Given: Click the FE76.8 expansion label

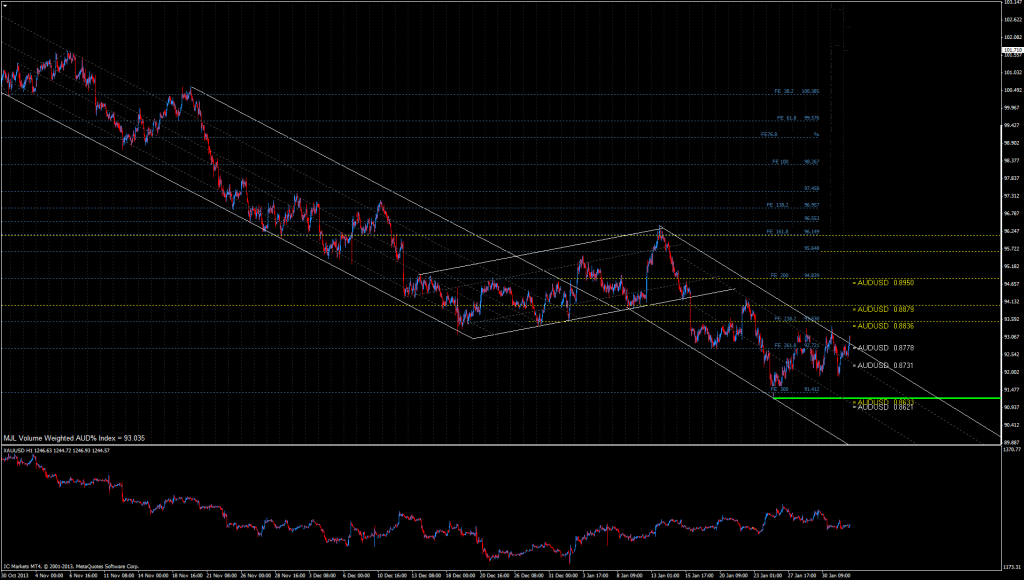Looking at the screenshot, I should coord(769,135).
